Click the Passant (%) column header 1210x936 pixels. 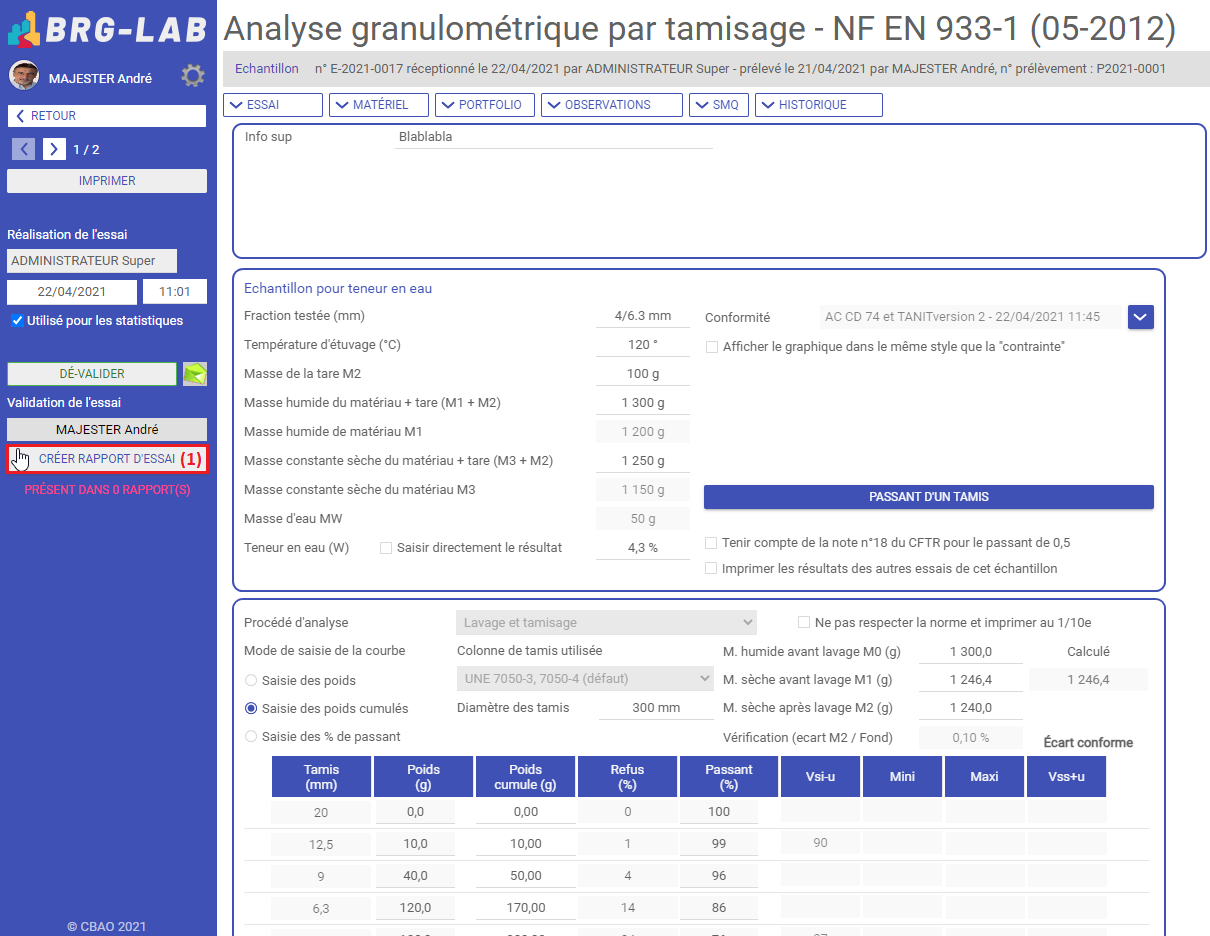728,777
